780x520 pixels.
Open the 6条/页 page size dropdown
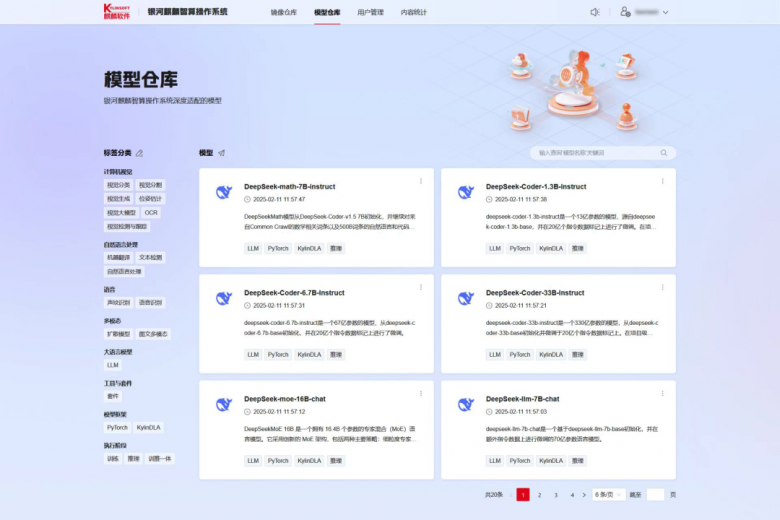(x=608, y=495)
